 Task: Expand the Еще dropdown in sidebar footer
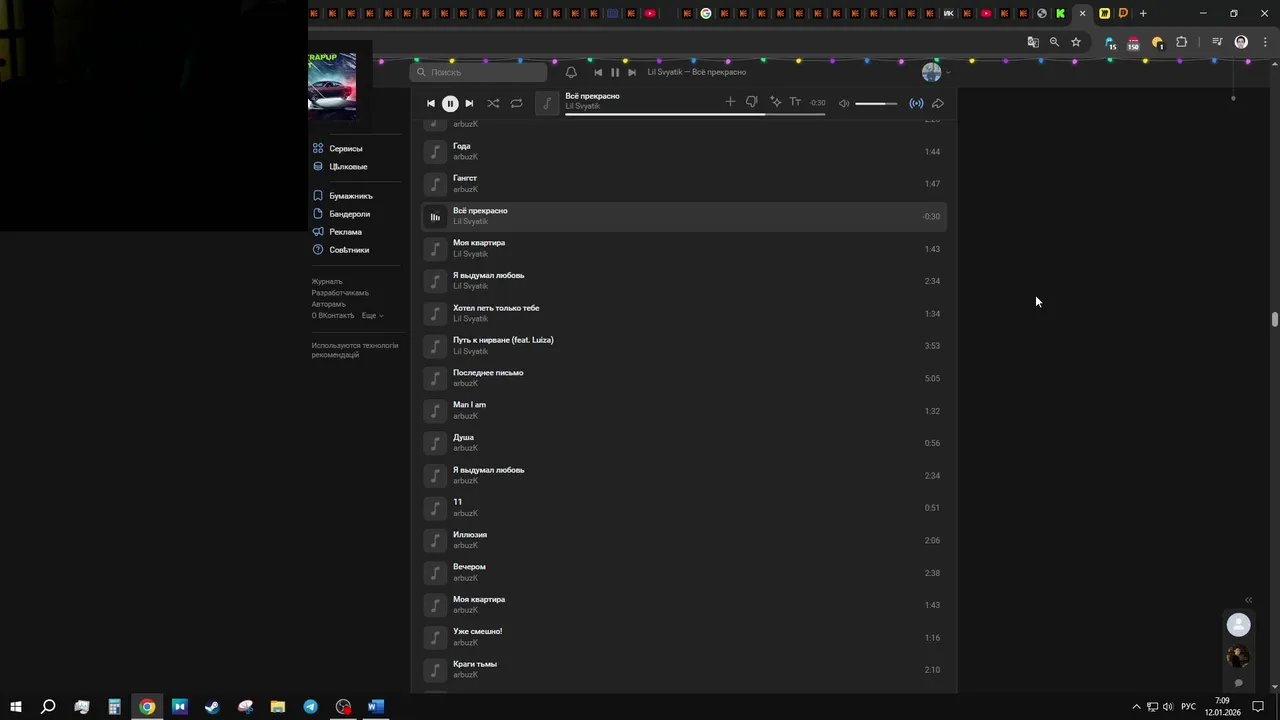coord(372,315)
